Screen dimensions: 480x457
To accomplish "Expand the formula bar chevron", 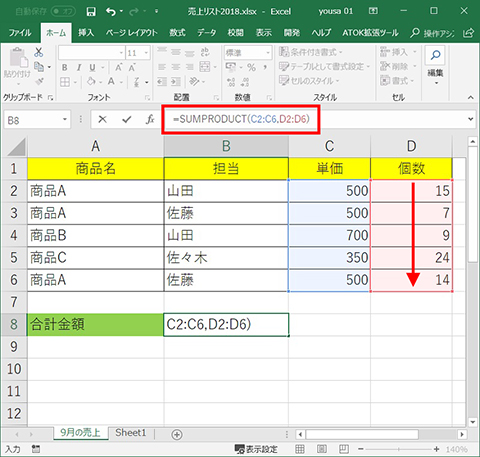I will click(471, 119).
